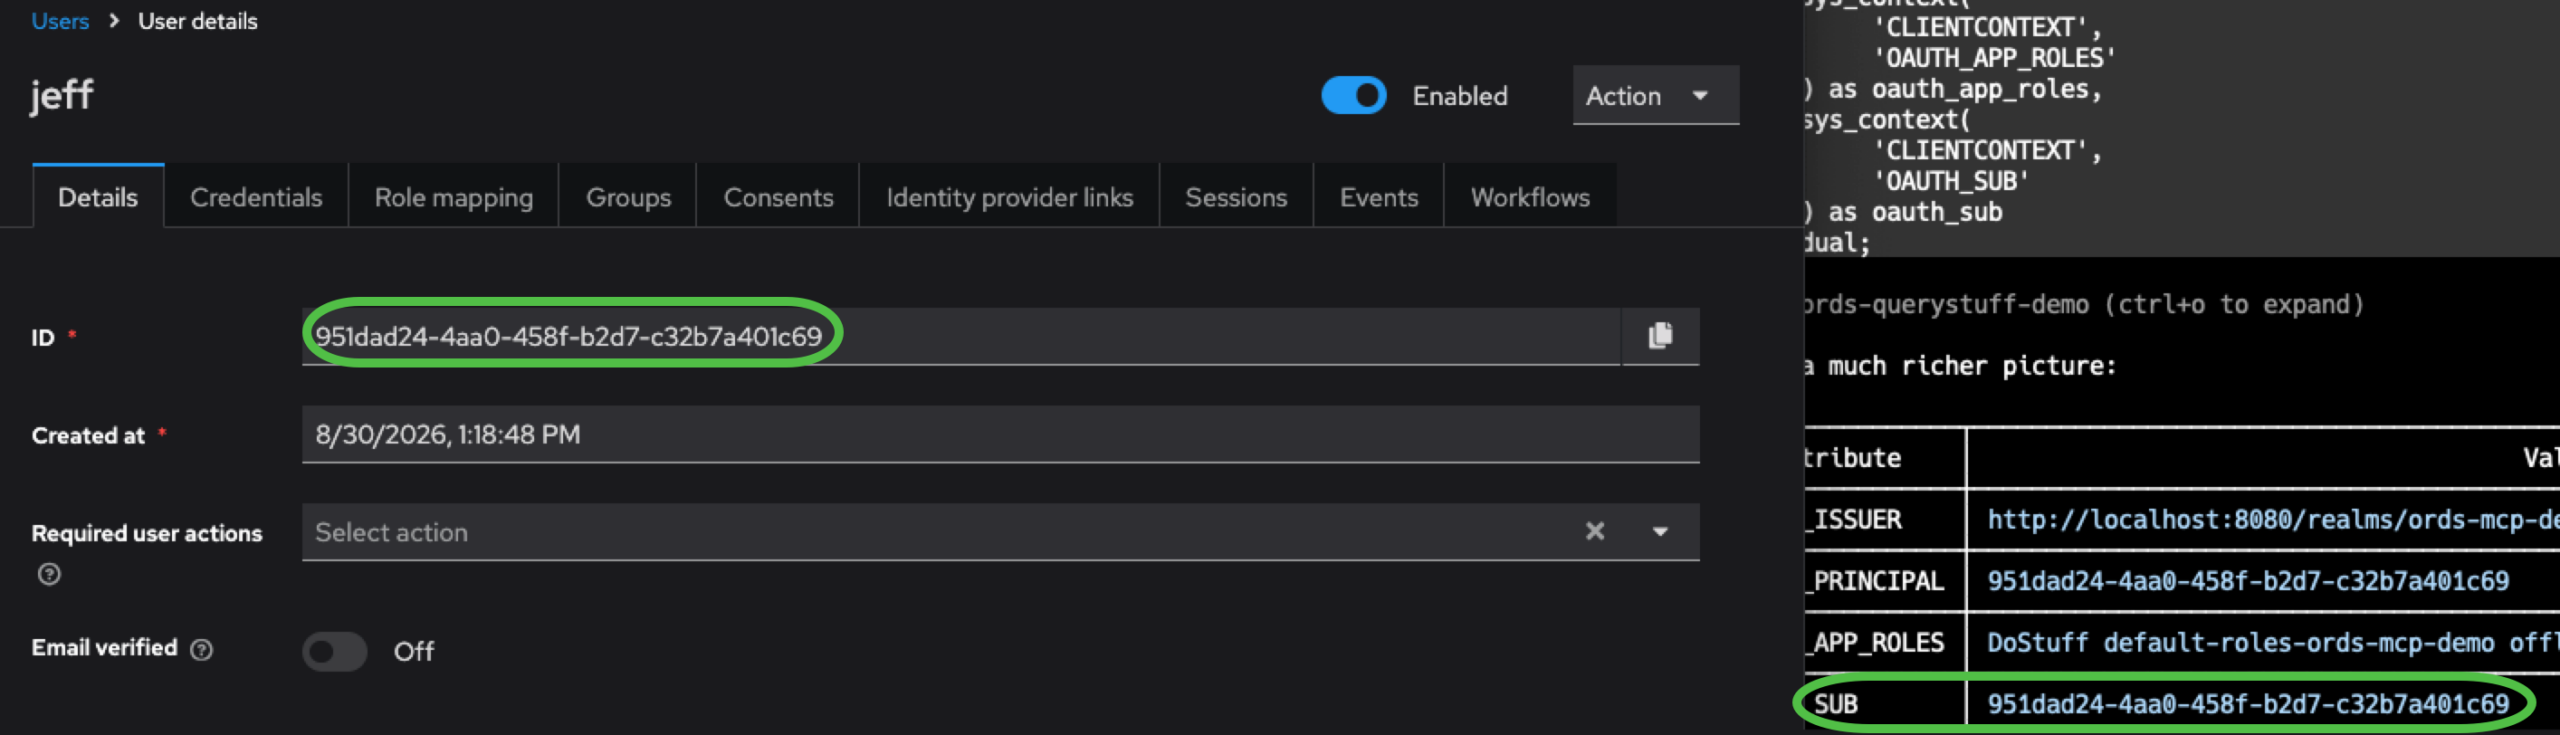Copy the user ID to clipboard
Viewport: 2560px width, 735px height.
(1660, 336)
